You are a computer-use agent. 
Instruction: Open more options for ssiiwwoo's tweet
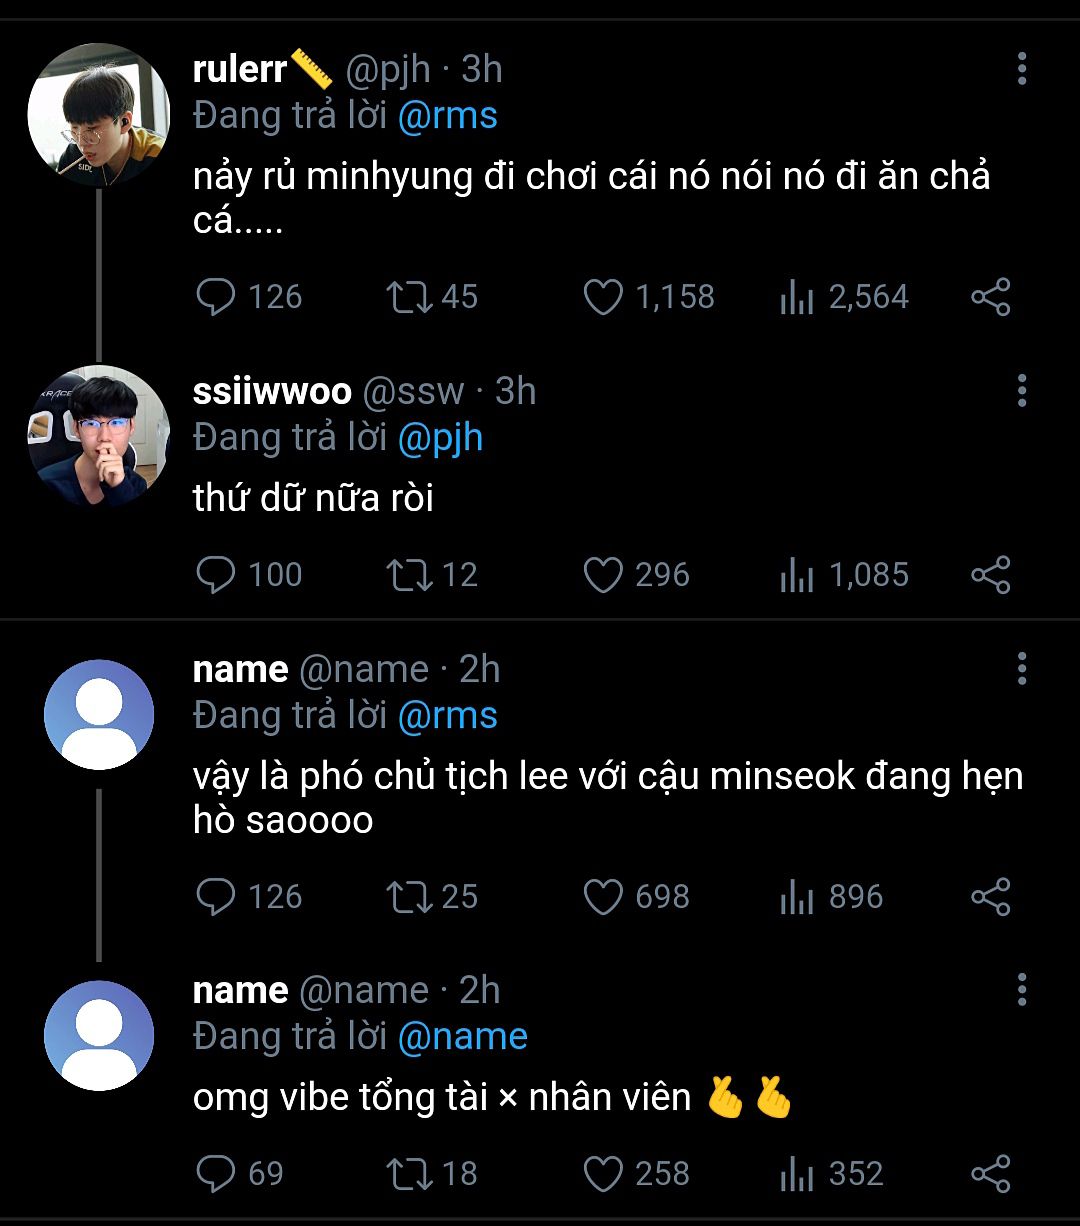(x=1021, y=390)
